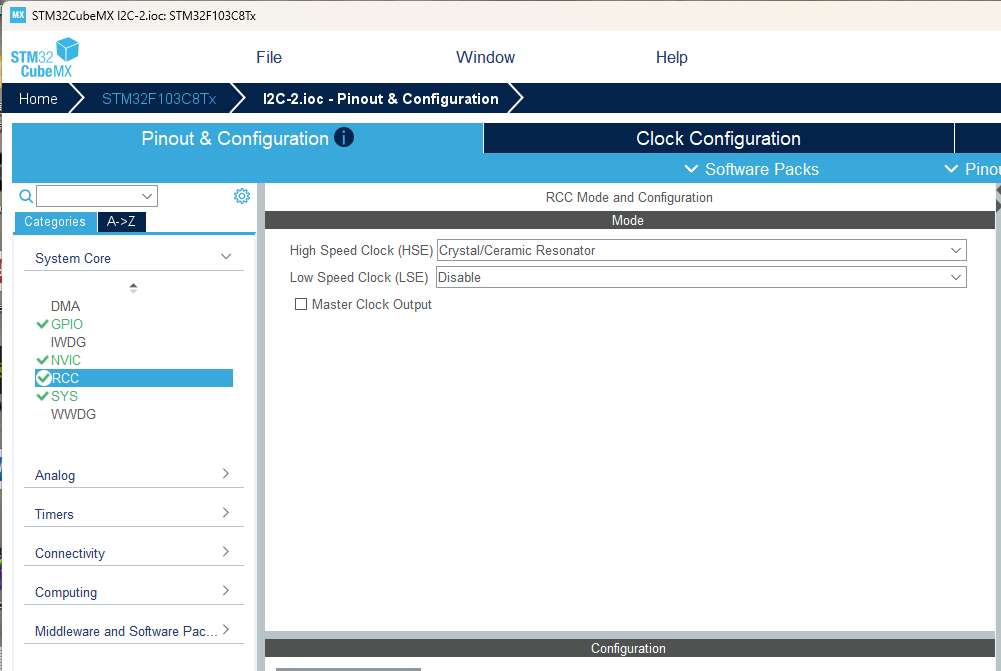
Task: Click the sort arrows above the DMA list
Action: click(x=133, y=288)
